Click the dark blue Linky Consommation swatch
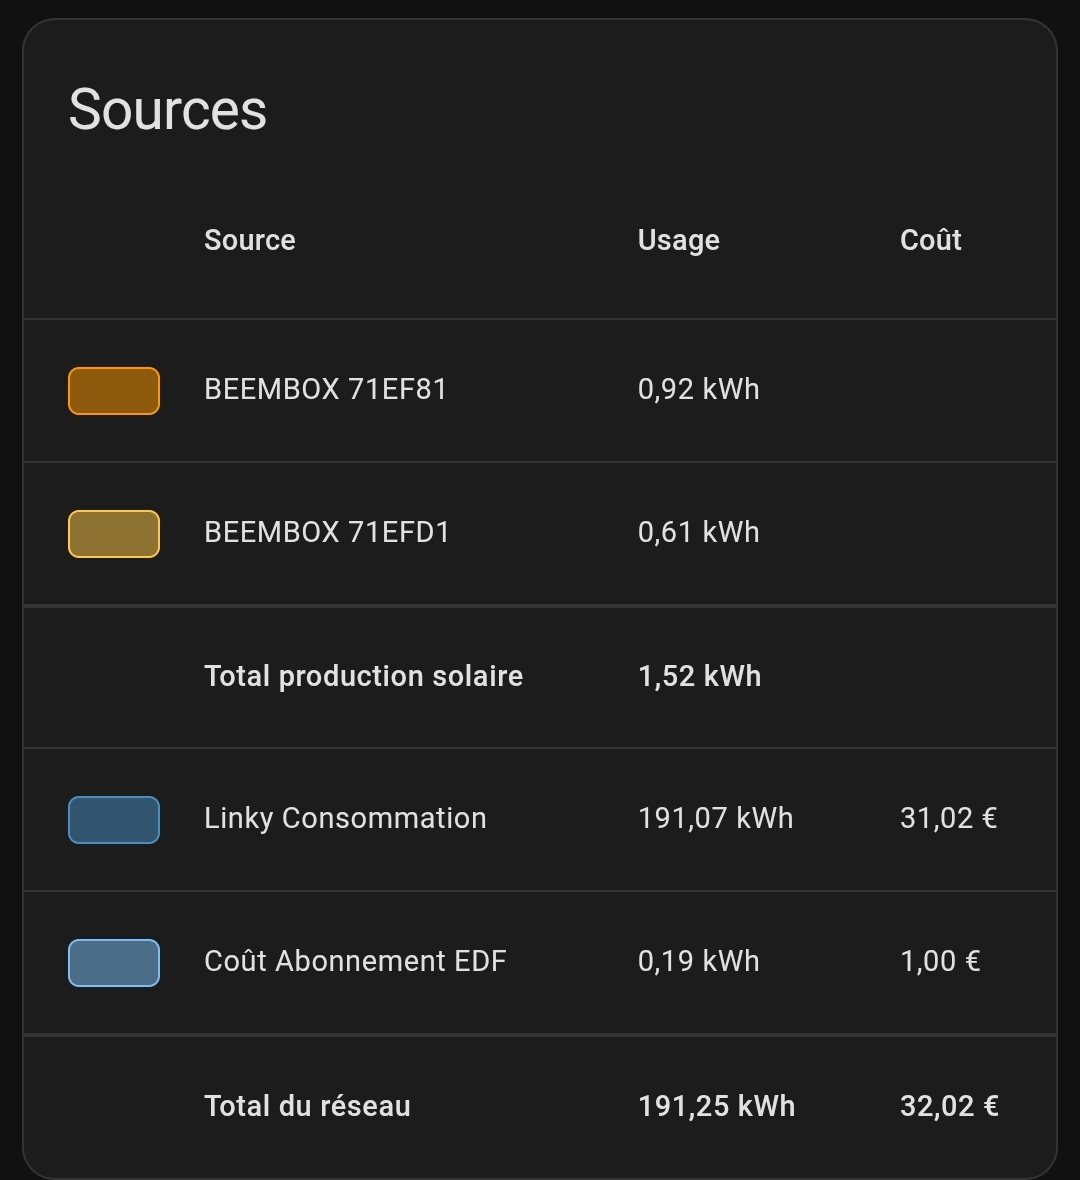The height and width of the screenshot is (1180, 1080). pyautogui.click(x=113, y=819)
